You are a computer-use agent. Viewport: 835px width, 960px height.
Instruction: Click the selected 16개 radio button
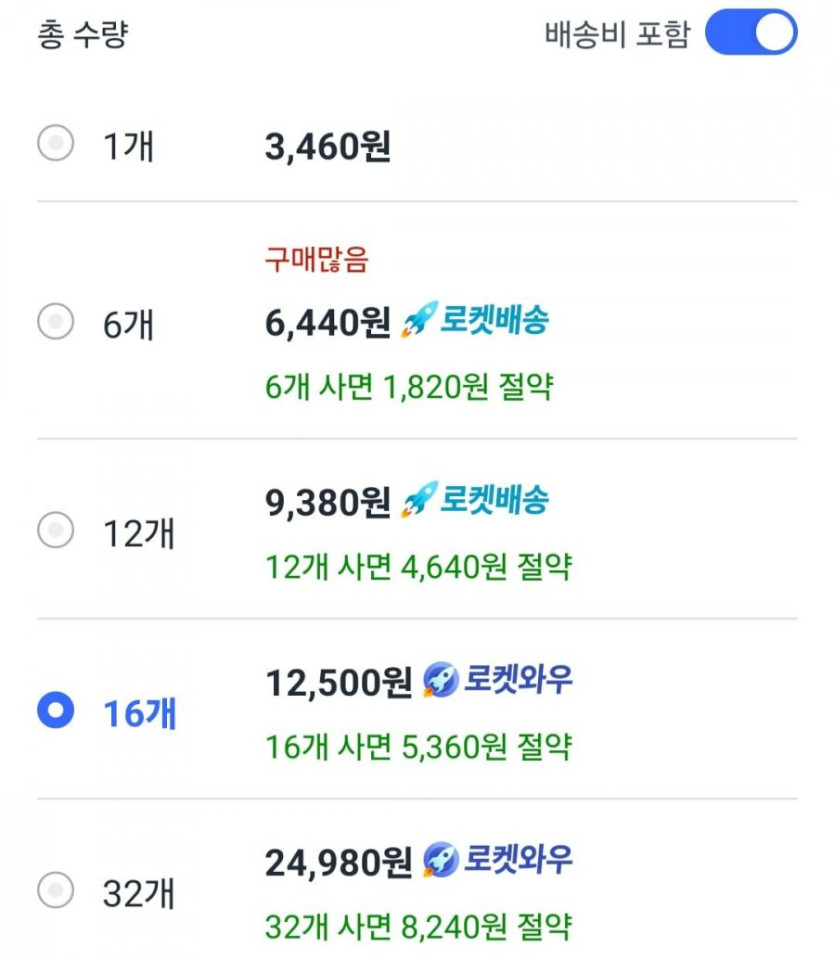pyautogui.click(x=55, y=711)
